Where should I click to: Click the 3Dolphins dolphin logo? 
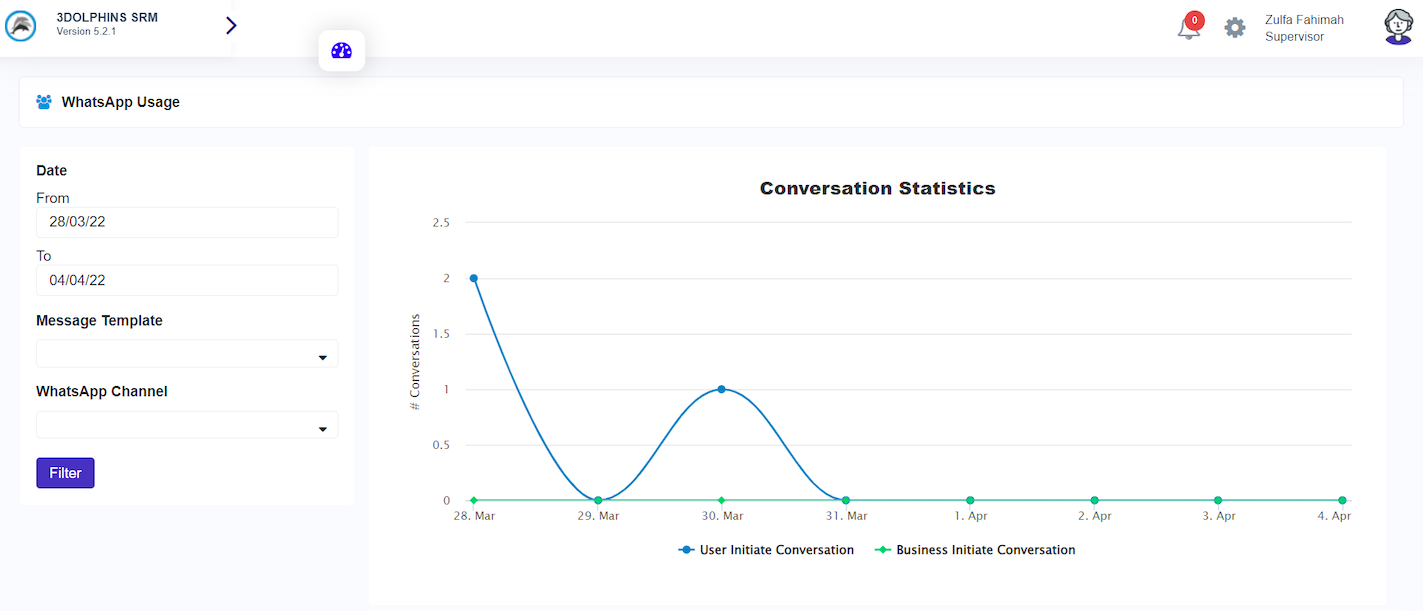pos(21,26)
